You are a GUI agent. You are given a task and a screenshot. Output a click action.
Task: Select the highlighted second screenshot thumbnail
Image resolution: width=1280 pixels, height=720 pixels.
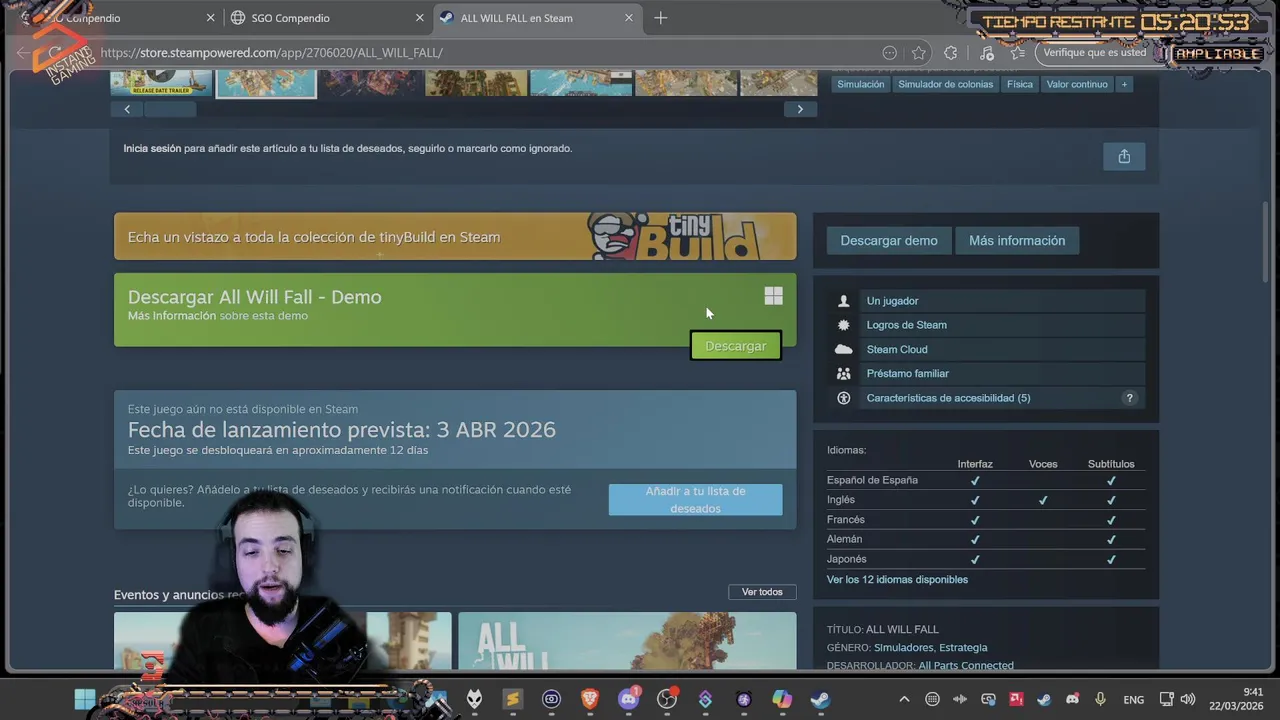point(266,83)
